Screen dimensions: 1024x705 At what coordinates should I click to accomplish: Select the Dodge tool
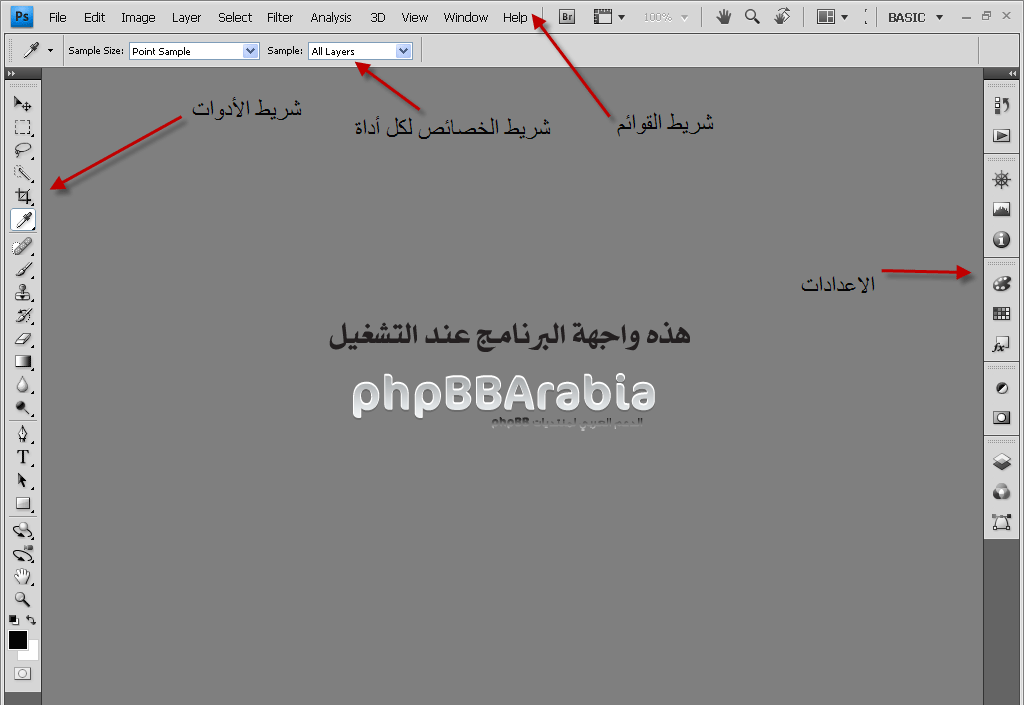pyautogui.click(x=23, y=408)
